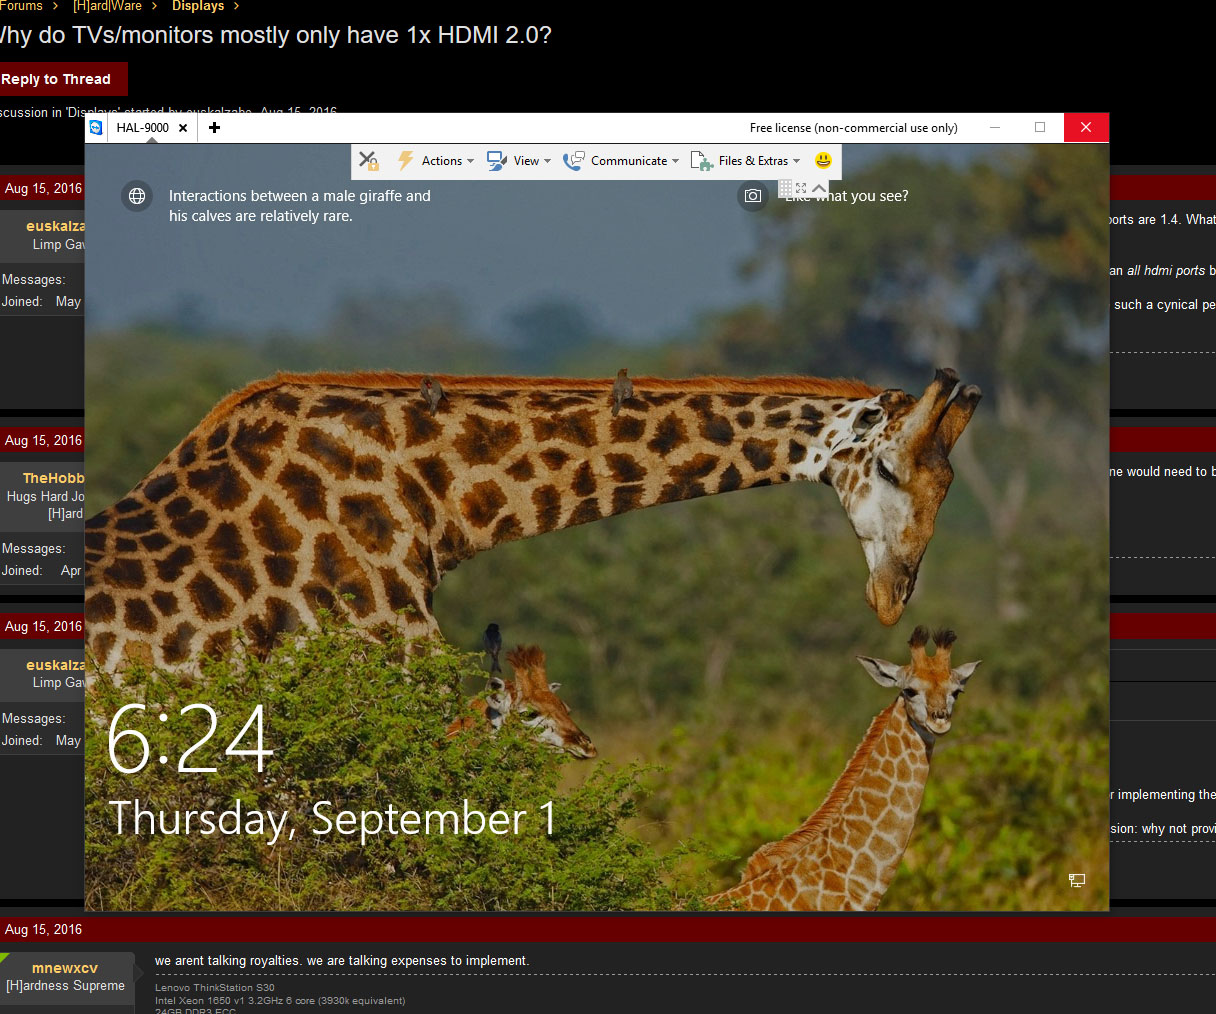Click the globe icon beside the giraffe caption

pyautogui.click(x=137, y=196)
